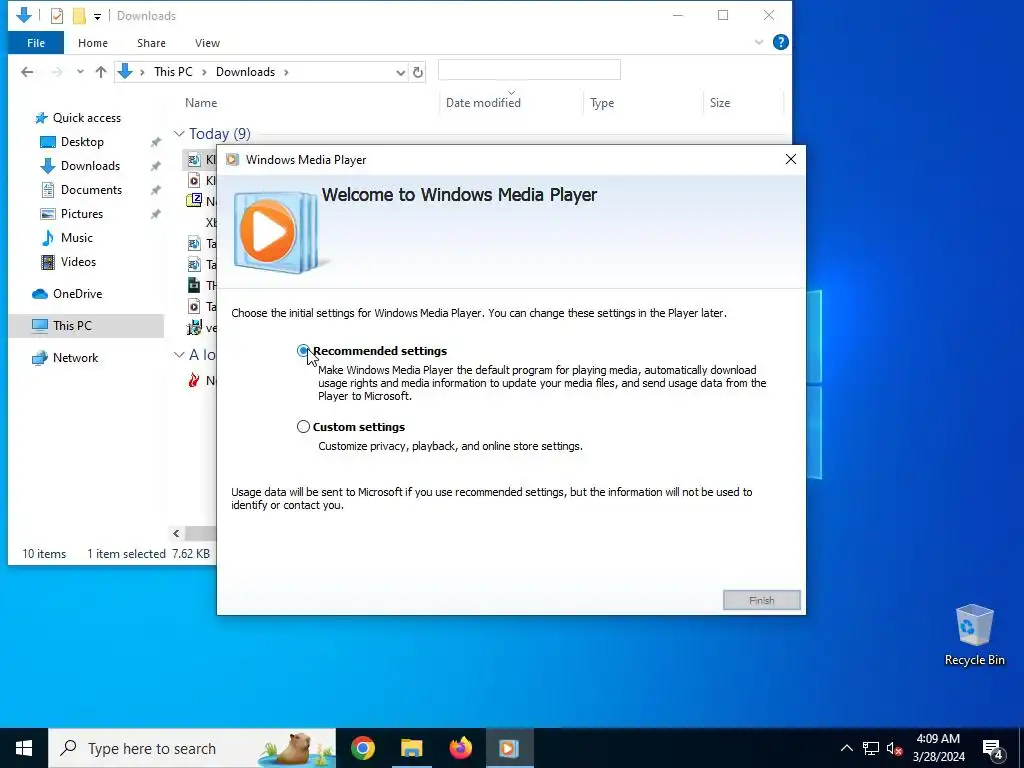Open OneDrive in the navigation pane

pyautogui.click(x=77, y=294)
